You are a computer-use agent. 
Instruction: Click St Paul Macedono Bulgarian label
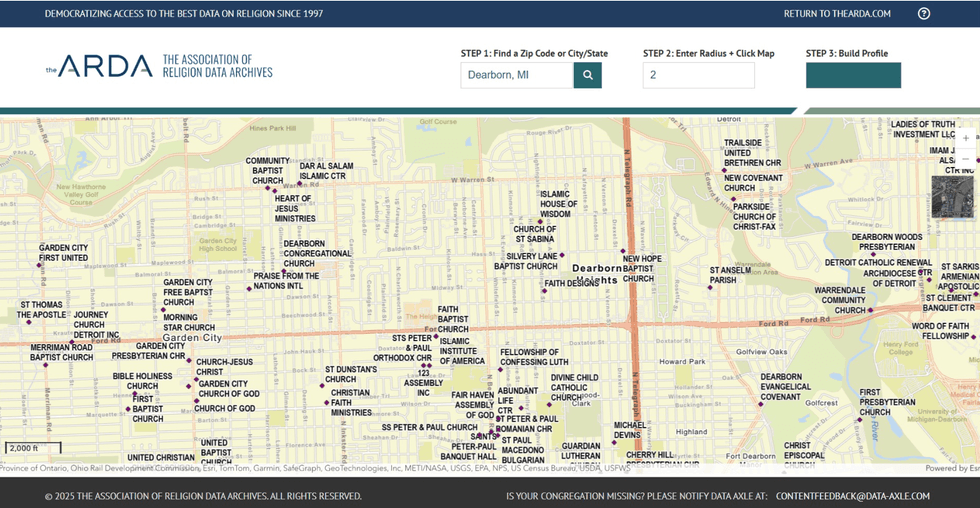(522, 450)
